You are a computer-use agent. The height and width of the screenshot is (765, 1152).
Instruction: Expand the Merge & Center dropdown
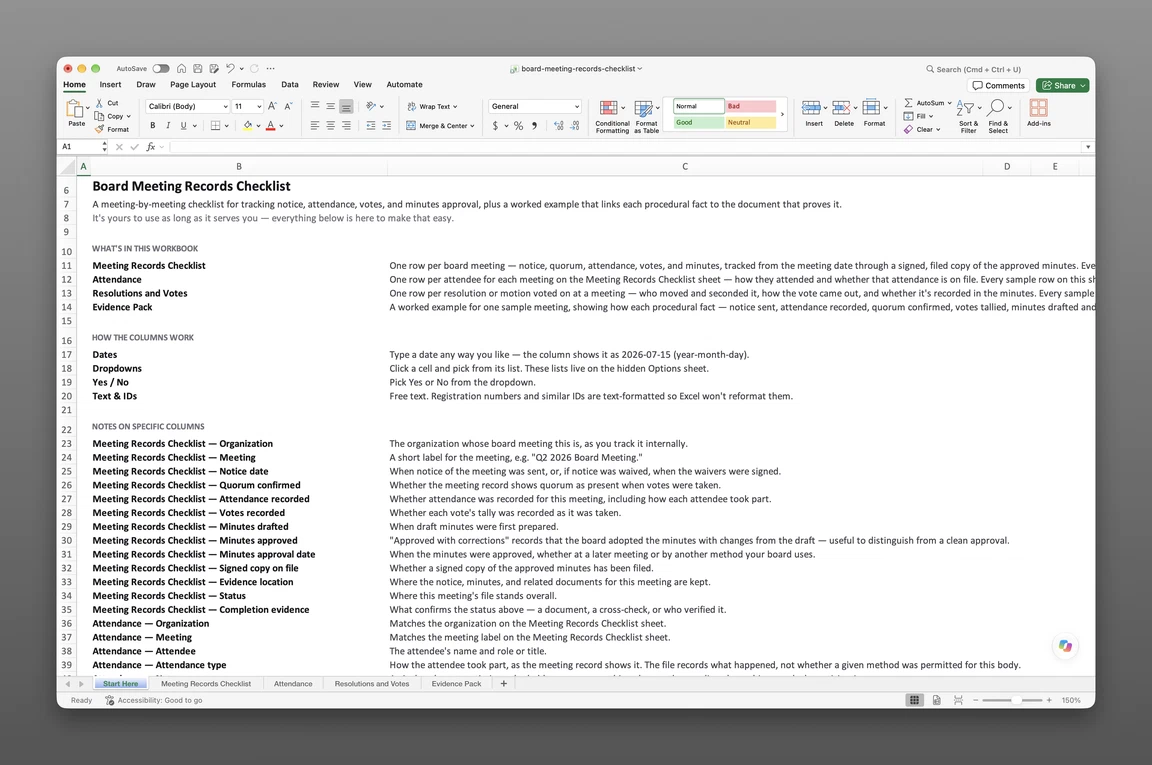(472, 126)
